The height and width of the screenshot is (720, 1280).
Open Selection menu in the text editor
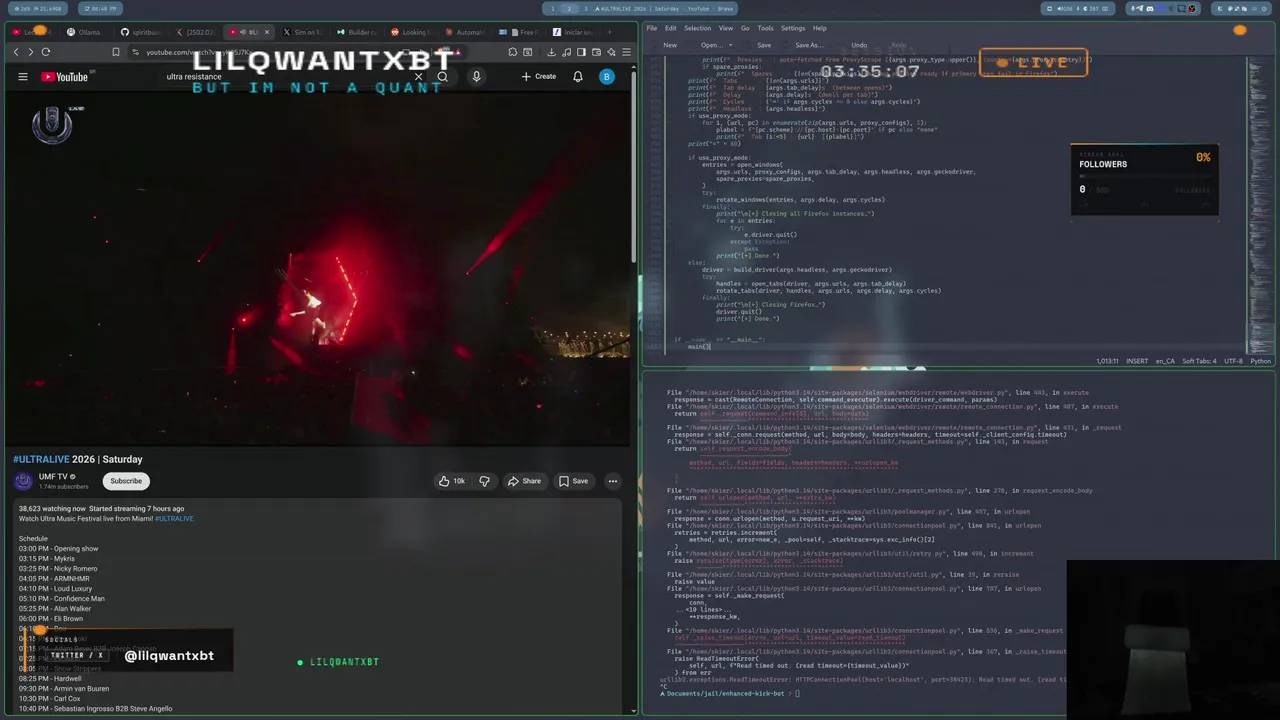[x=697, y=28]
